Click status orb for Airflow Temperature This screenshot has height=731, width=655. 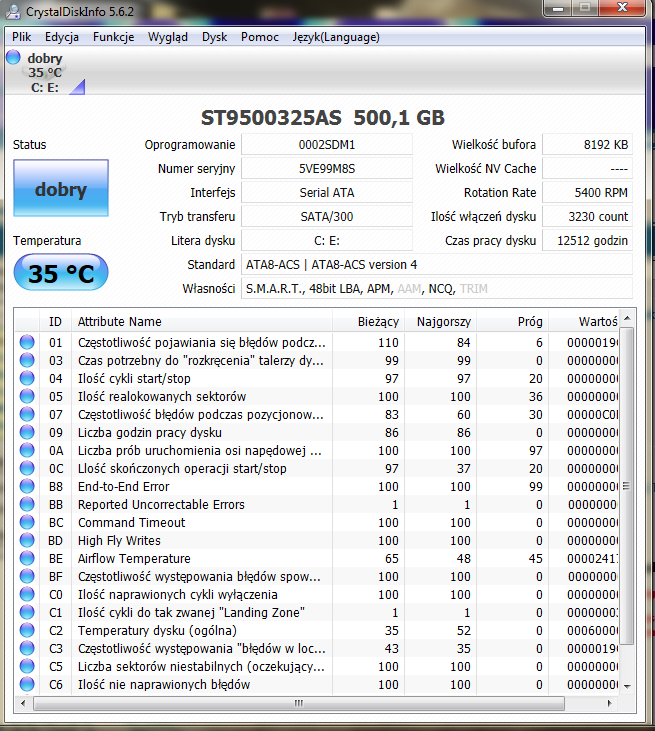tap(27, 559)
